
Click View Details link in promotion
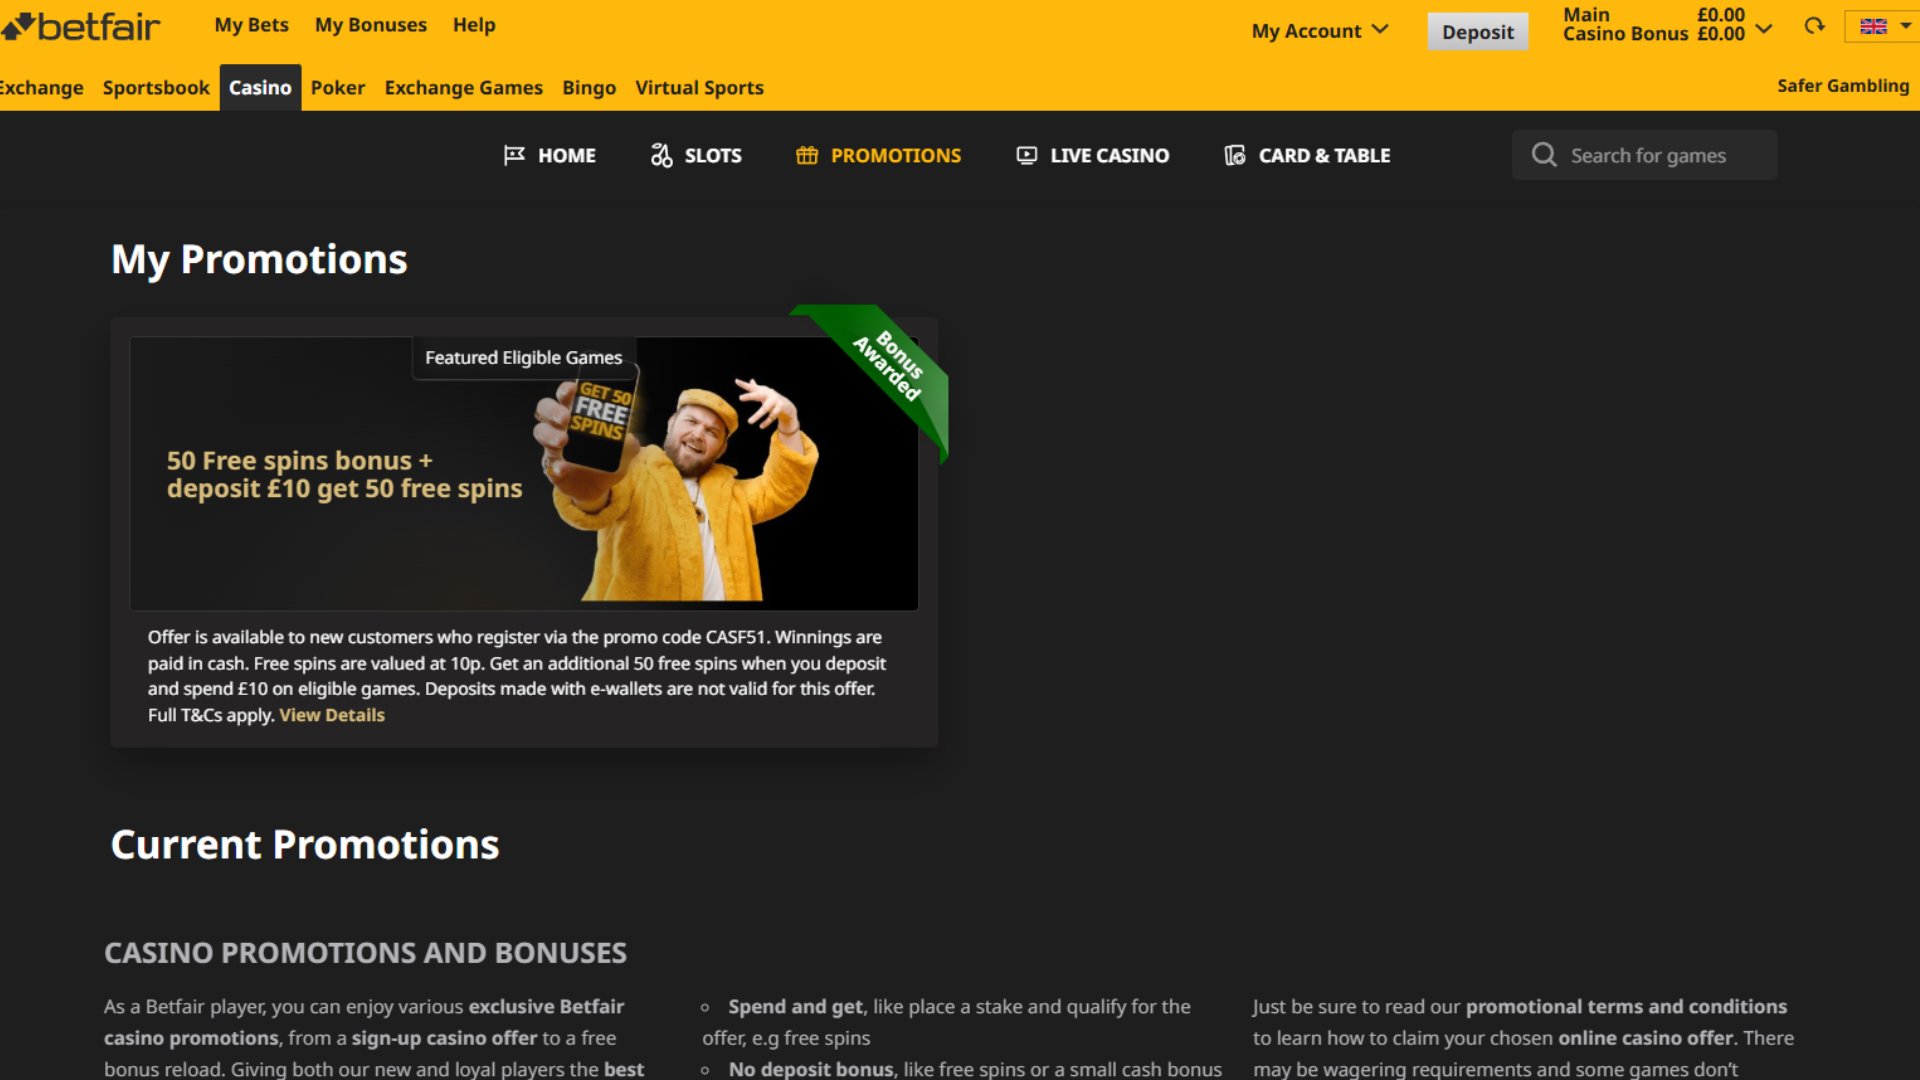coord(332,715)
